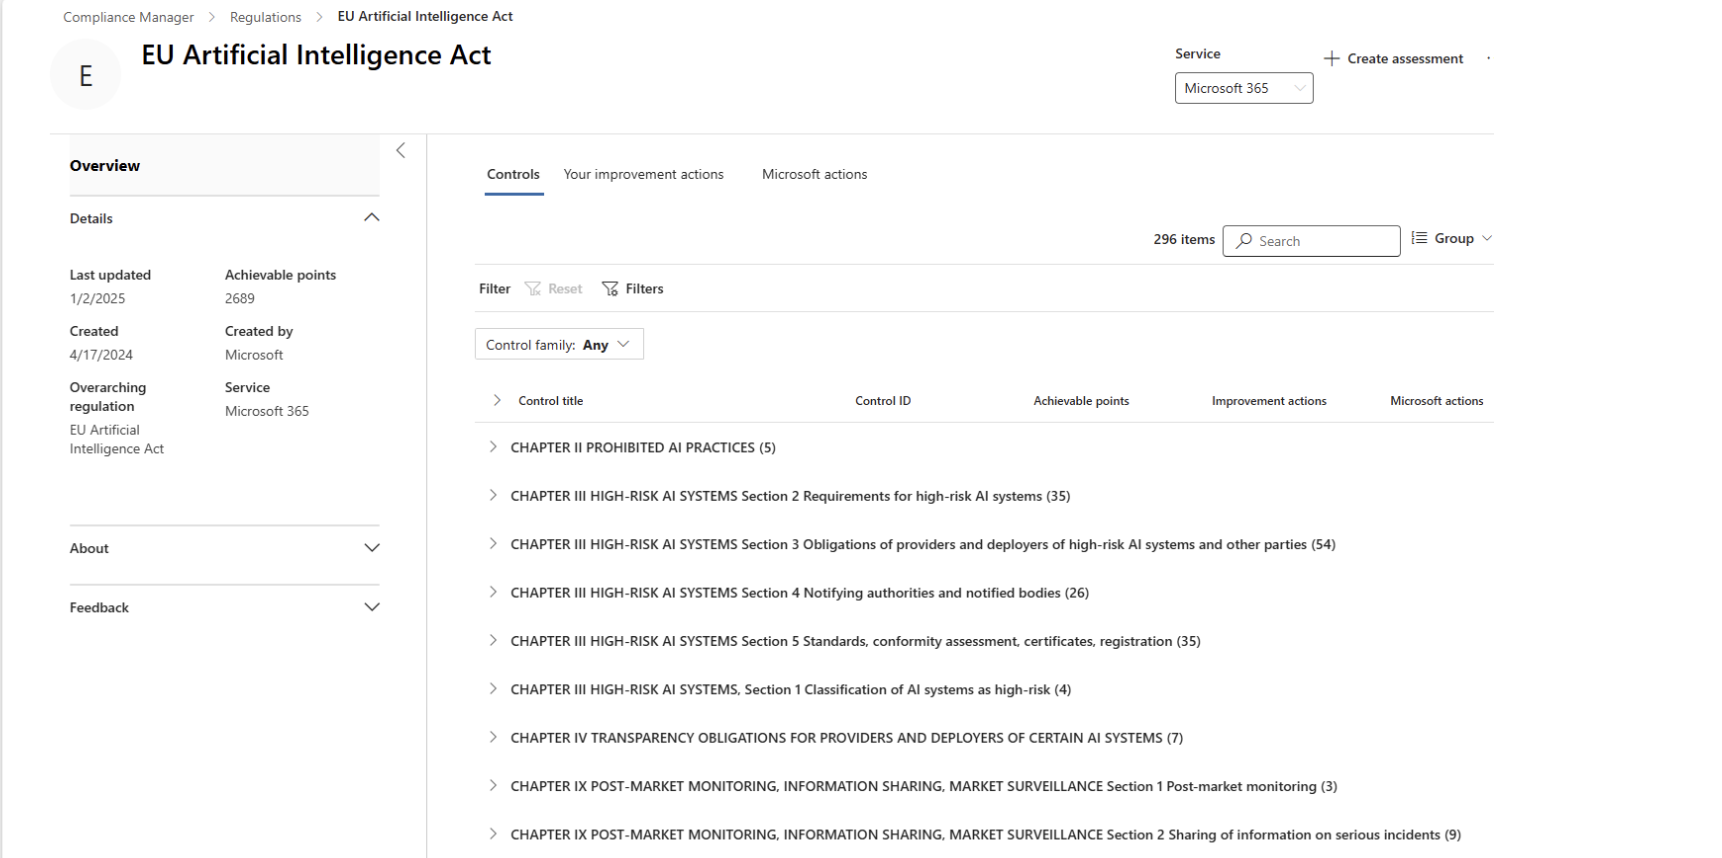
Task: Click the 296 items count text
Action: [x=1184, y=240]
